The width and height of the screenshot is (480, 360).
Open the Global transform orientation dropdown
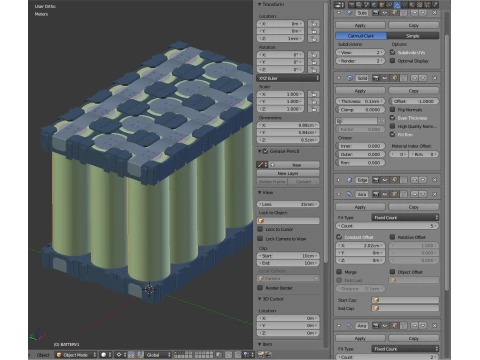(158, 355)
